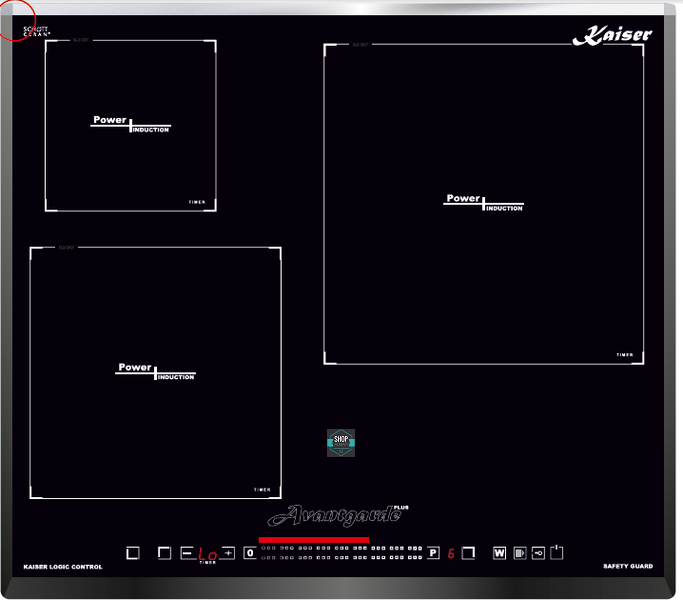This screenshot has width=683, height=600.
Task: Click TIMER label in bottom-left zone
Action: 262,490
